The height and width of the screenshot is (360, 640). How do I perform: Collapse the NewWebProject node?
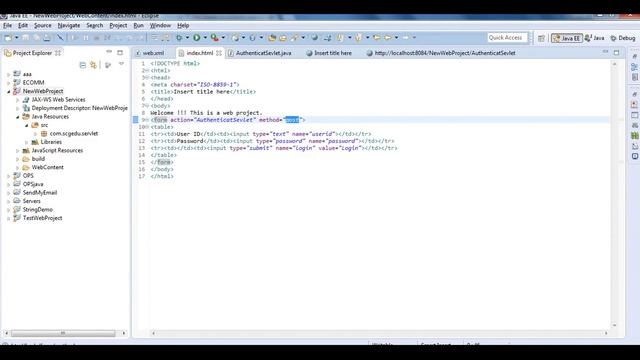[x=9, y=91]
